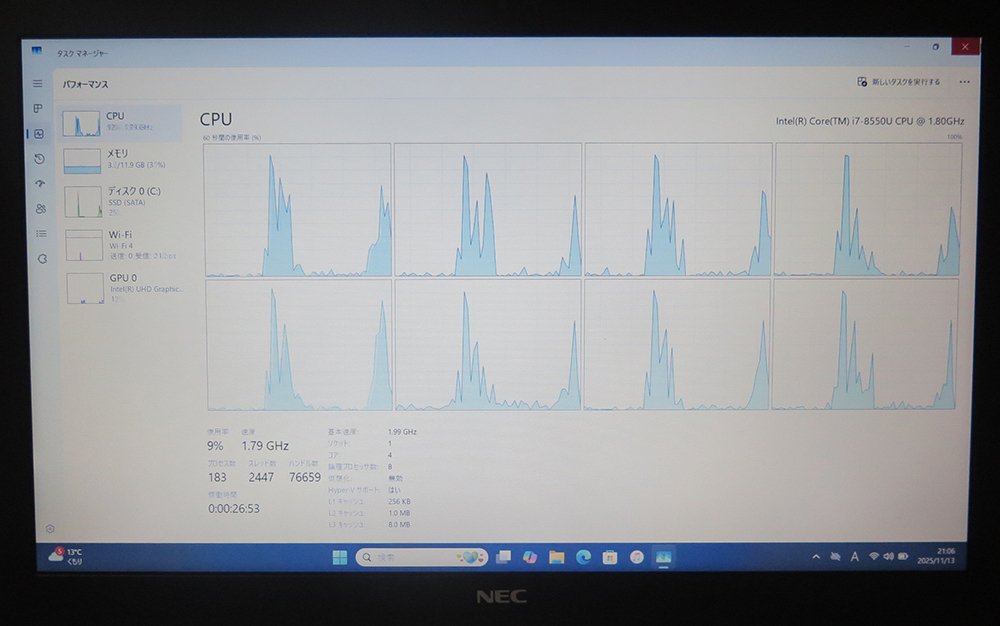Open the App history page icon
Image resolution: width=1000 pixels, height=626 pixels.
click(x=39, y=159)
